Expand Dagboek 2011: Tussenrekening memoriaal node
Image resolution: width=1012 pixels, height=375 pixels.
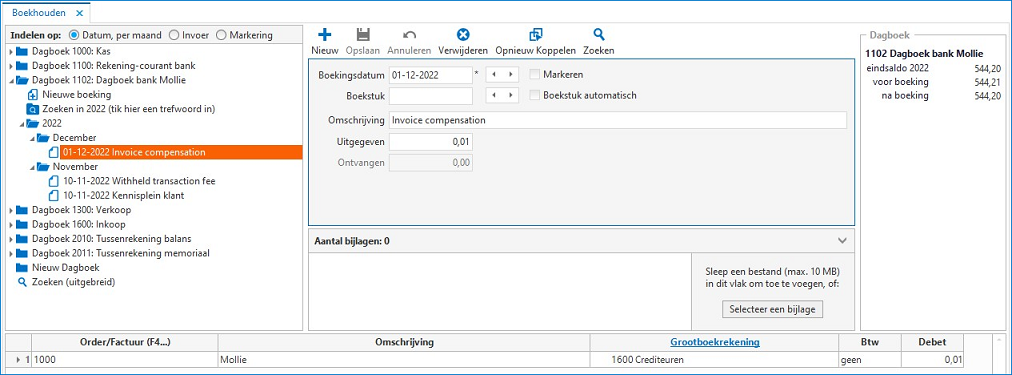[10, 253]
